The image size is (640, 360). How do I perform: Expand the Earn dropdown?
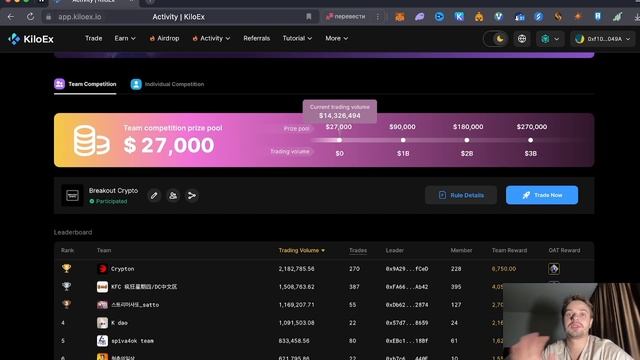click(125, 38)
